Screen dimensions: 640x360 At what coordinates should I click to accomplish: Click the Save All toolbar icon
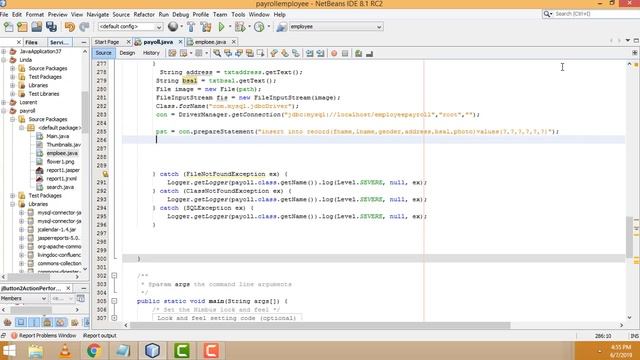click(x=51, y=27)
